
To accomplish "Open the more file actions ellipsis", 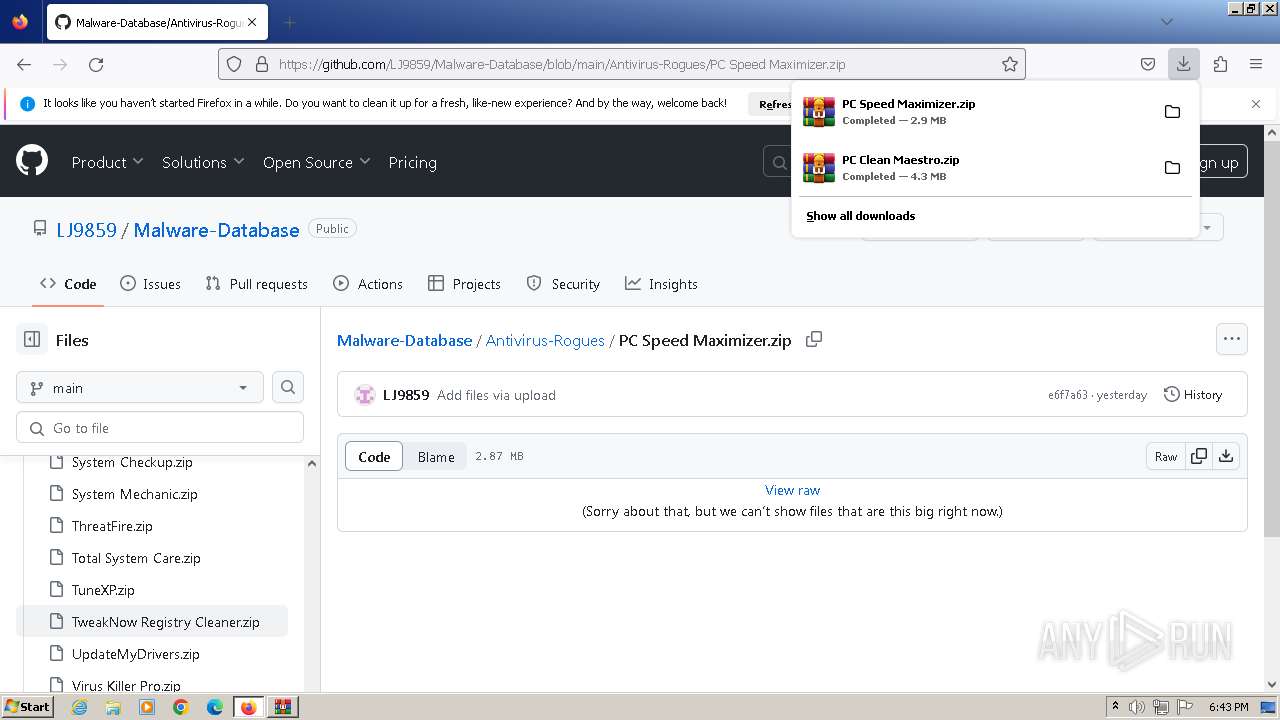I will point(1232,339).
